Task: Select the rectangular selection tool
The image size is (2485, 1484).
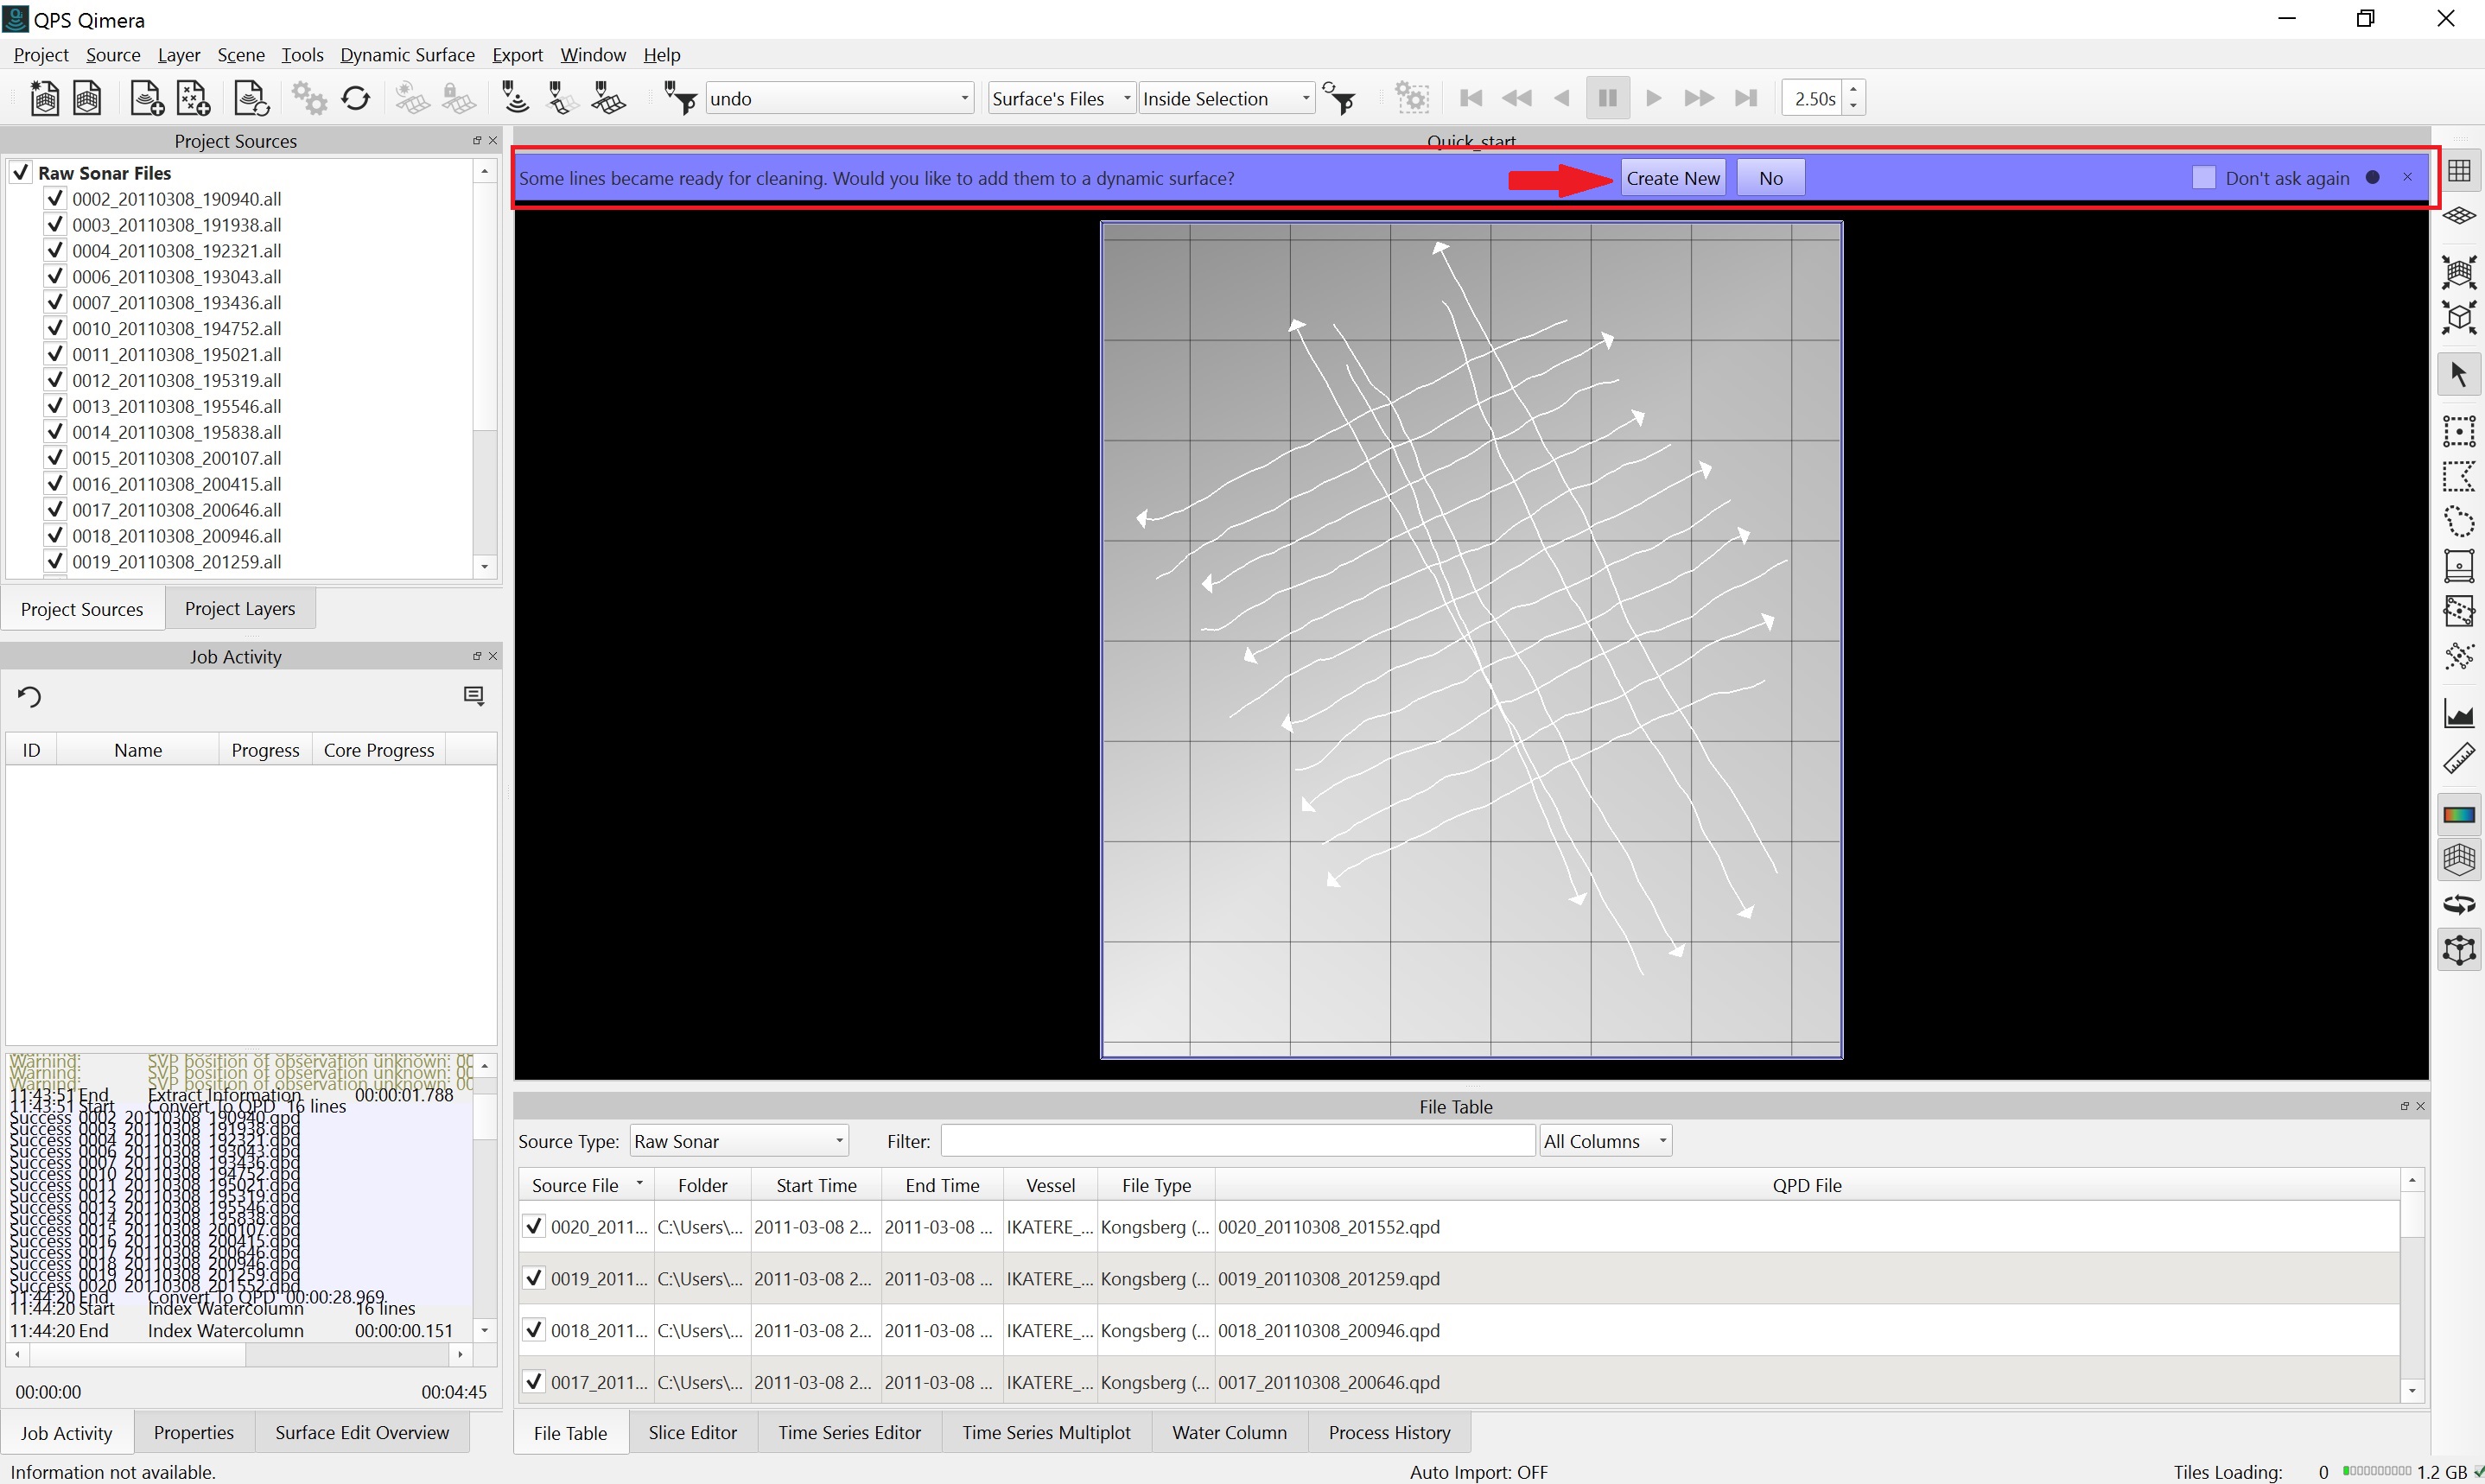Action: click(2459, 431)
